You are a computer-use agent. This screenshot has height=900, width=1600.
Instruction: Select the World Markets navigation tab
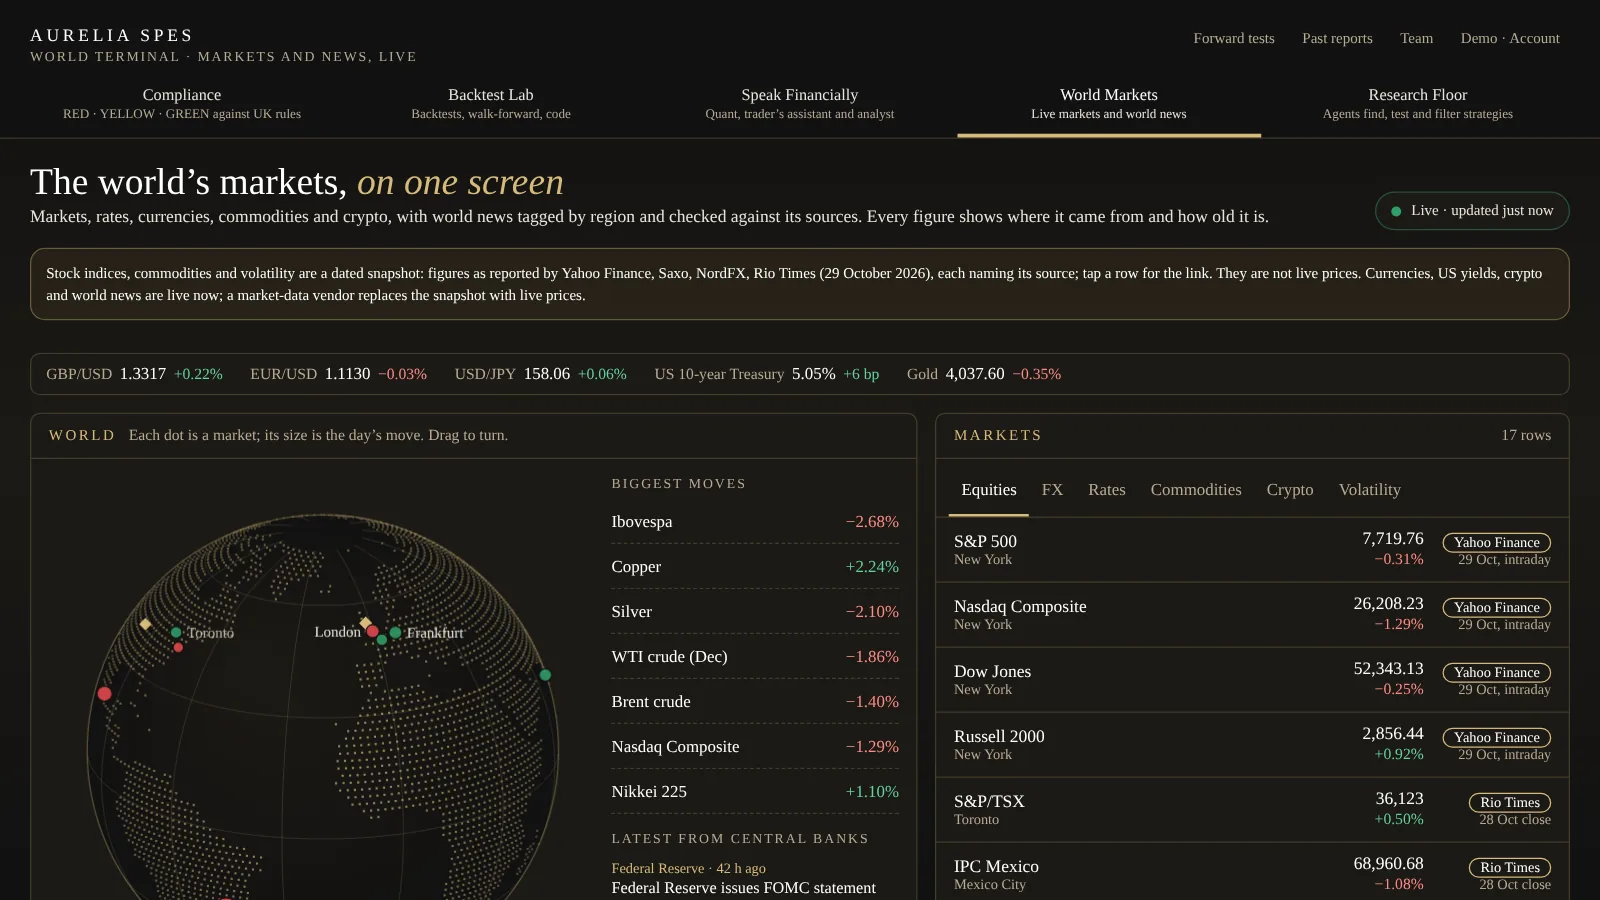coord(1109,104)
